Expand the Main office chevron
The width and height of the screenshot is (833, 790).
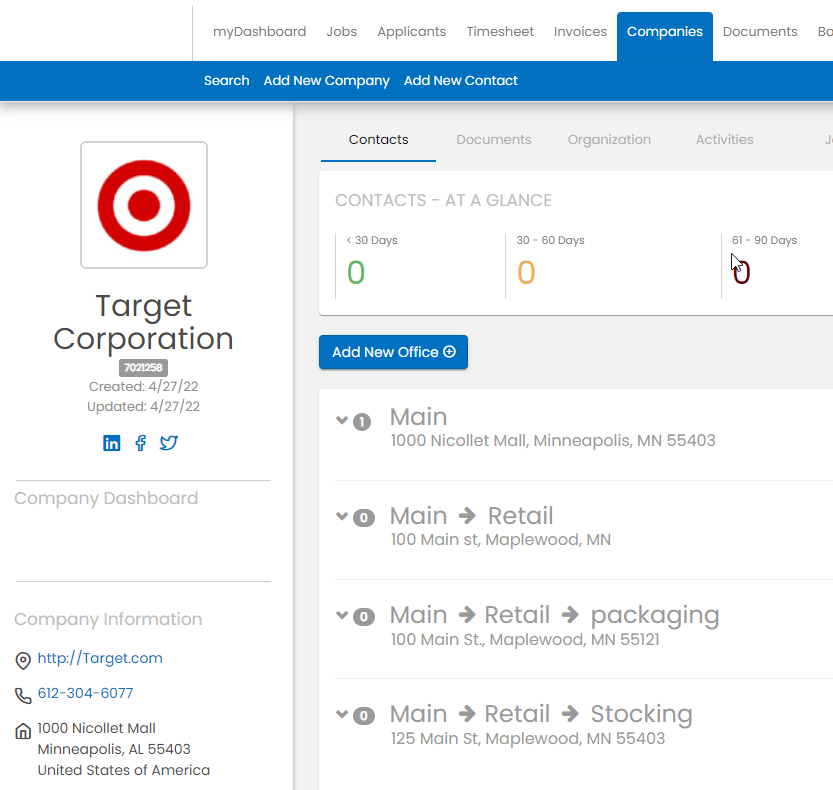[x=342, y=420]
